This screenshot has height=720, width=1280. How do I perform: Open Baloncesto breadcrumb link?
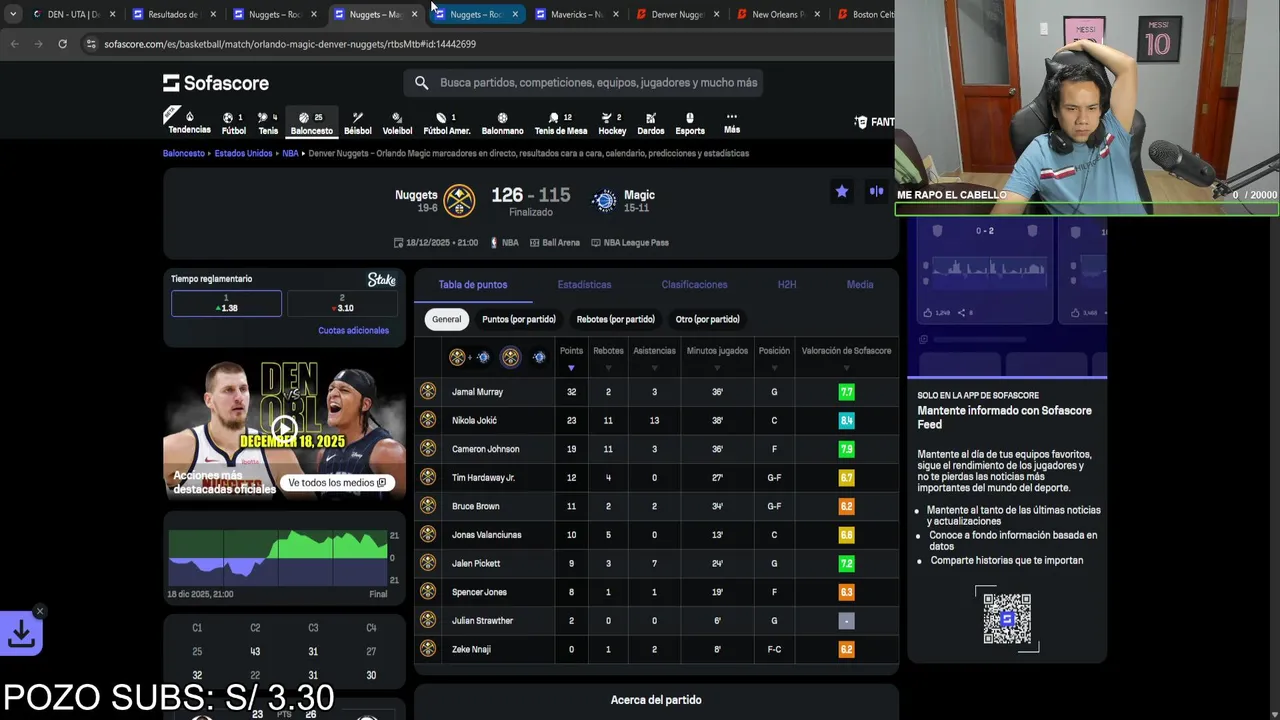[184, 154]
